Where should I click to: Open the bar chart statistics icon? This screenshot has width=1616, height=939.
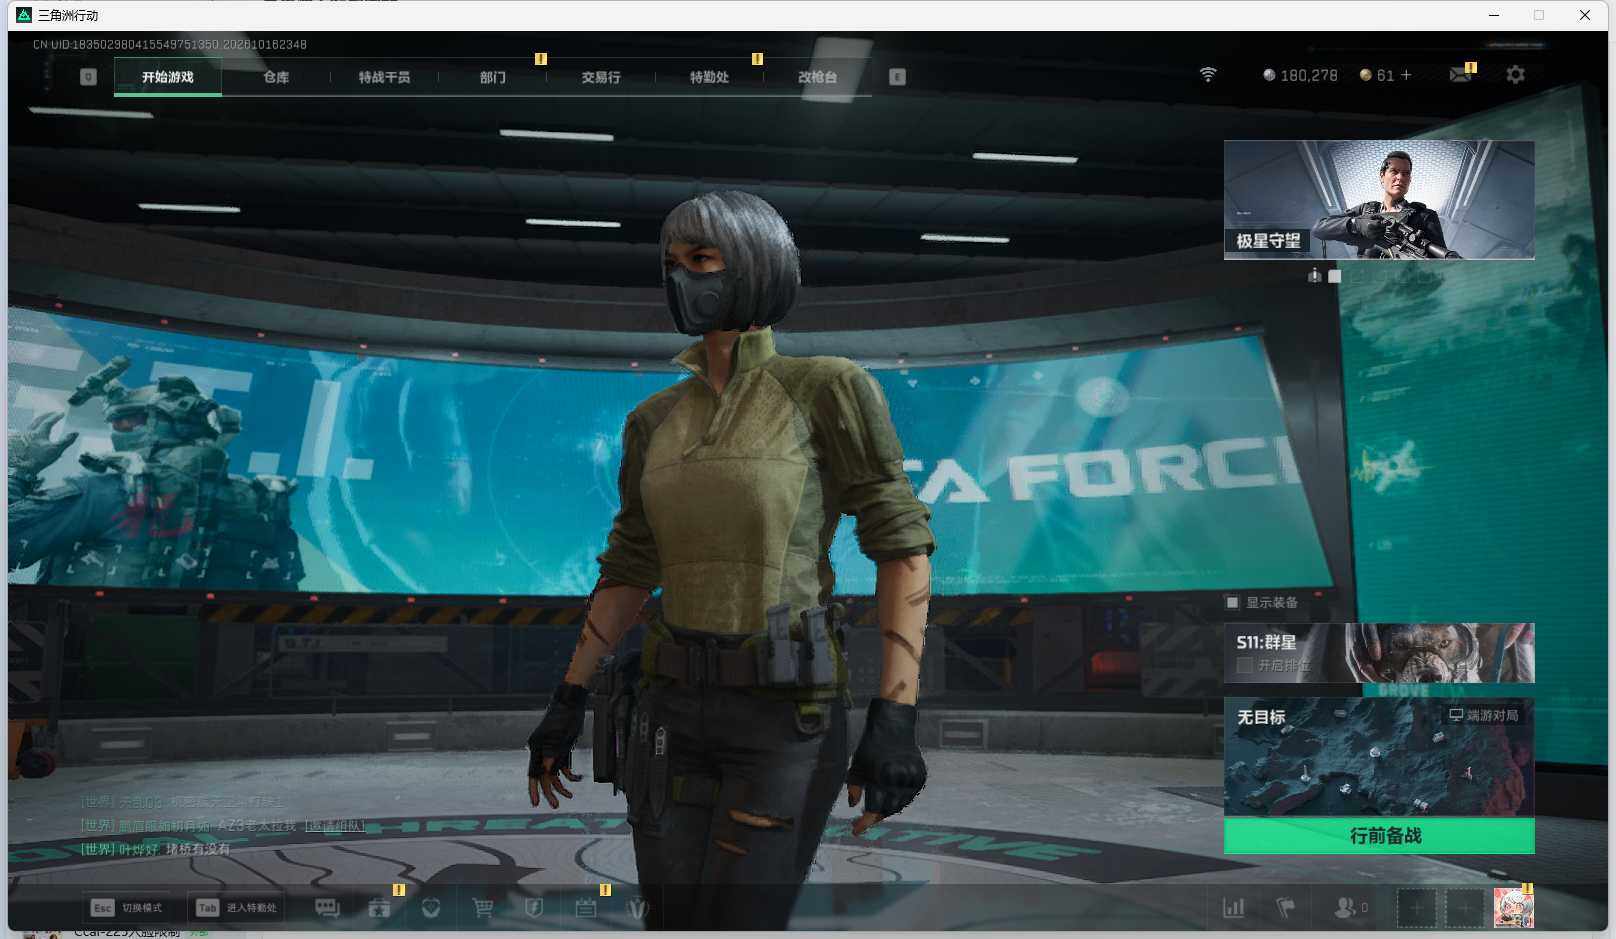click(x=1234, y=908)
